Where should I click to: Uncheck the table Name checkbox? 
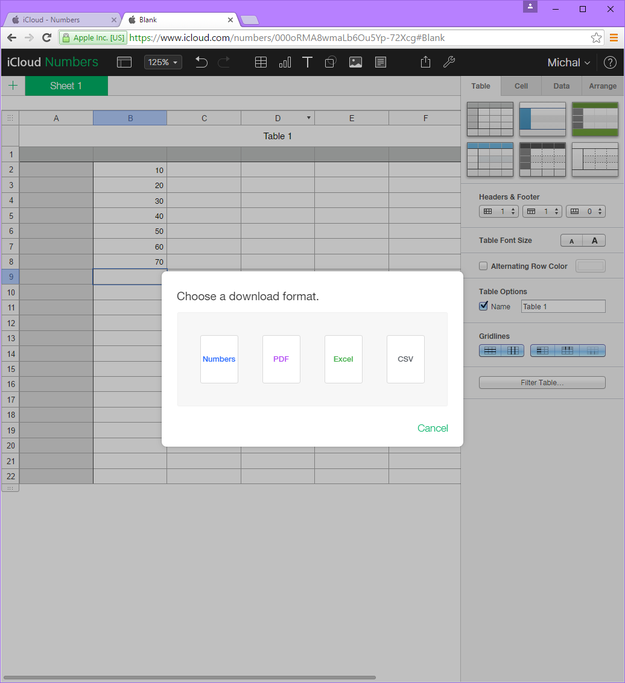(x=483, y=306)
